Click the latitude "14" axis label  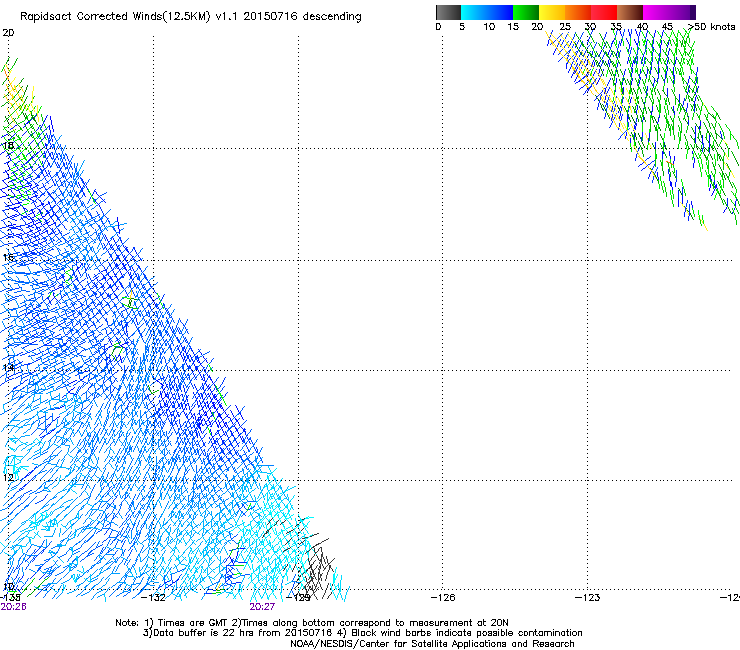click(8, 367)
